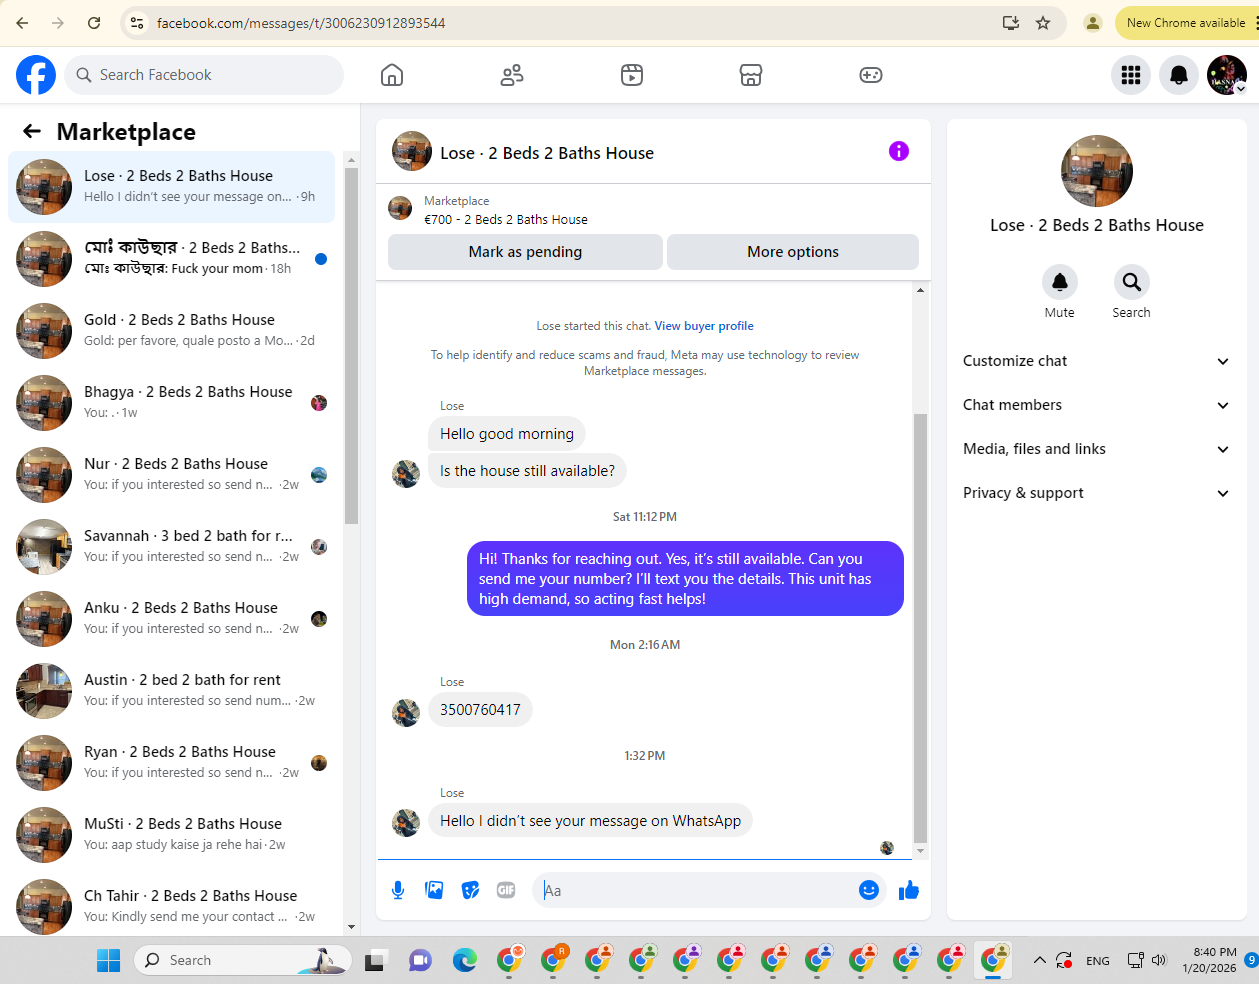Record a voice clip with microphone icon
The image size is (1259, 984).
398,890
